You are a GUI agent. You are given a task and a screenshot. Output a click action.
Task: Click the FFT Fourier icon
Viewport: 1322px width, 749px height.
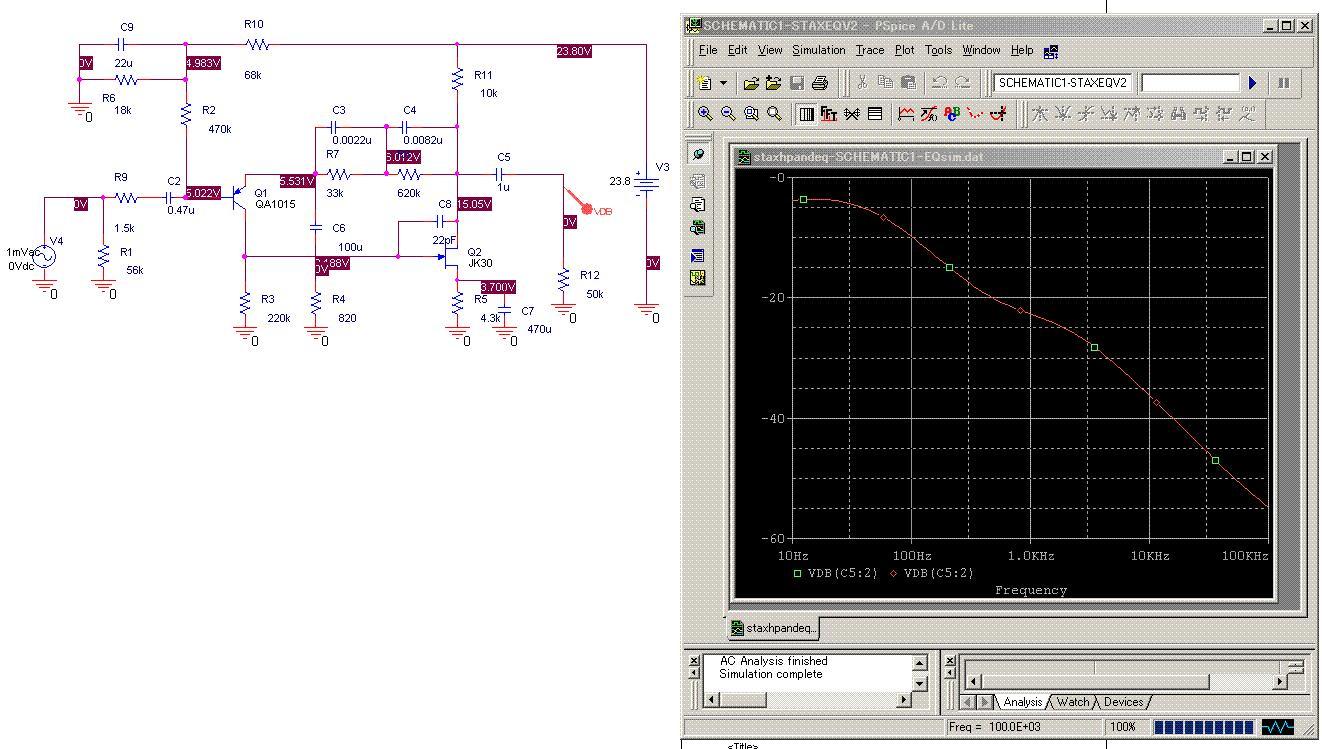pos(829,114)
